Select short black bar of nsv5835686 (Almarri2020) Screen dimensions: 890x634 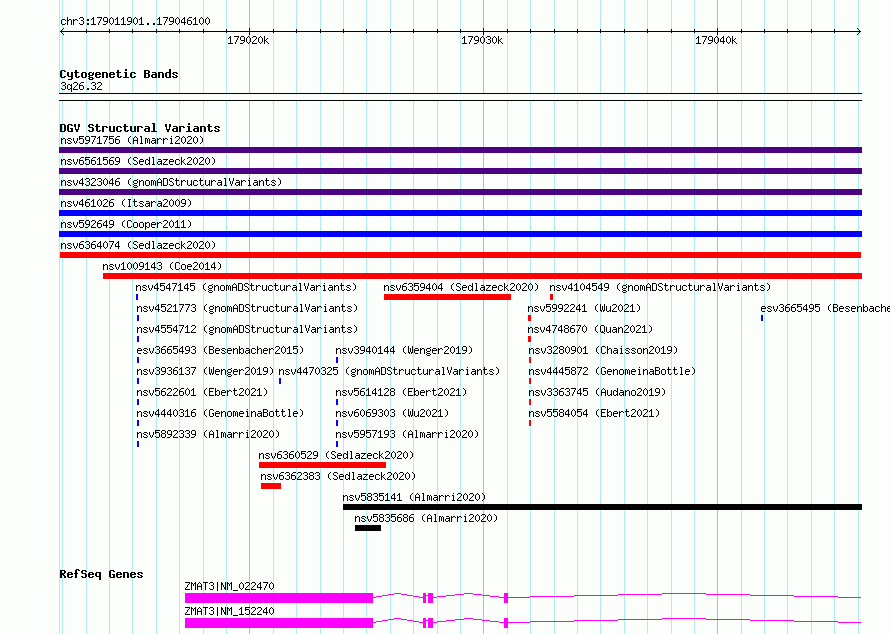368,528
